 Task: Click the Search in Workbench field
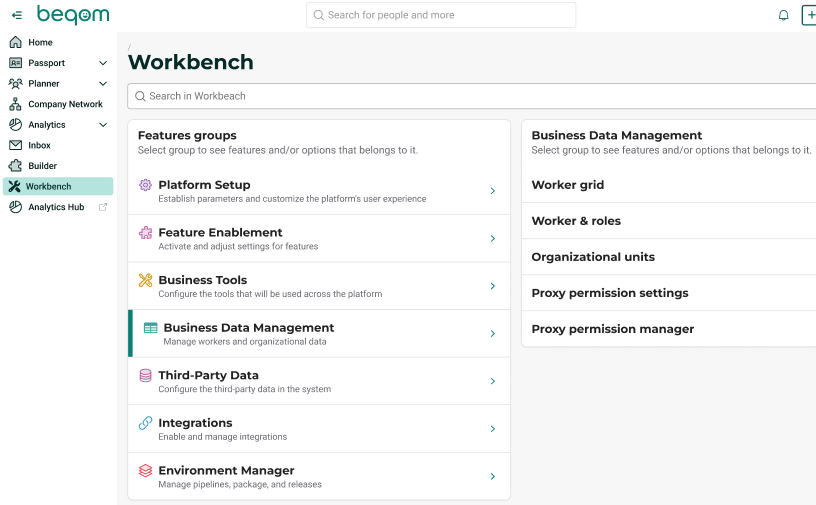(470, 96)
